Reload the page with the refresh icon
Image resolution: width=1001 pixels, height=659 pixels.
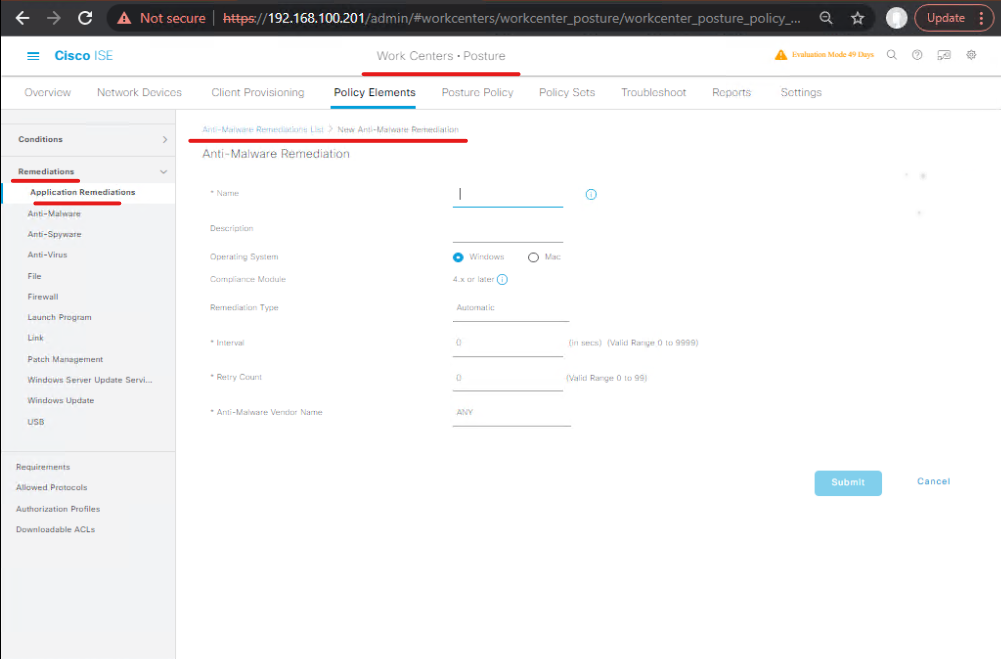point(85,18)
